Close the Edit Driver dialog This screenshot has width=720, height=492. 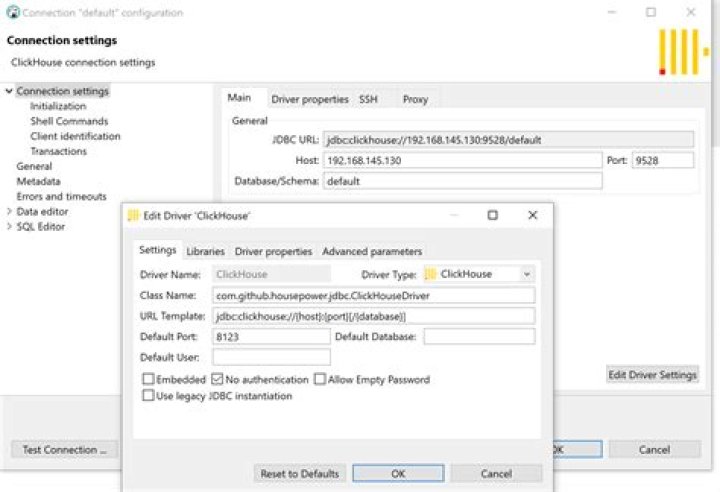(533, 215)
